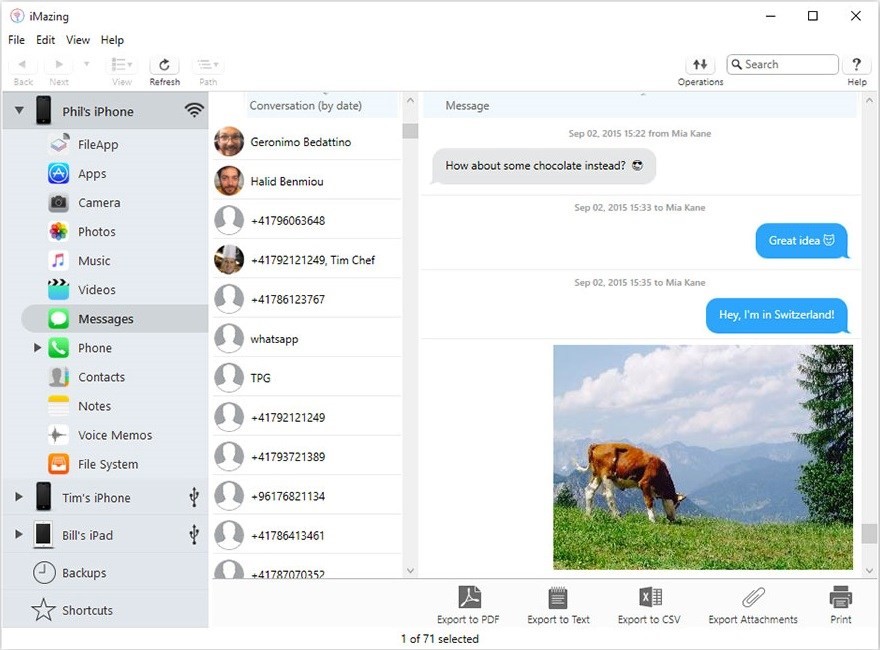Click Export Attachments paperclip icon

[753, 597]
